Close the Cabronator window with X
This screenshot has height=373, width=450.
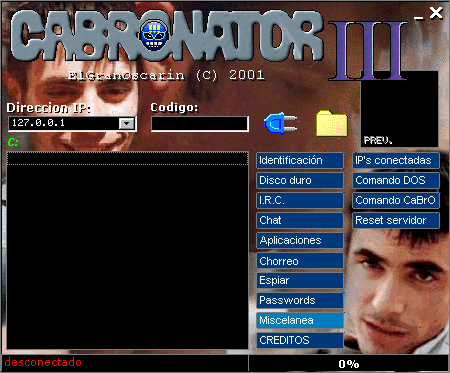(x=436, y=13)
